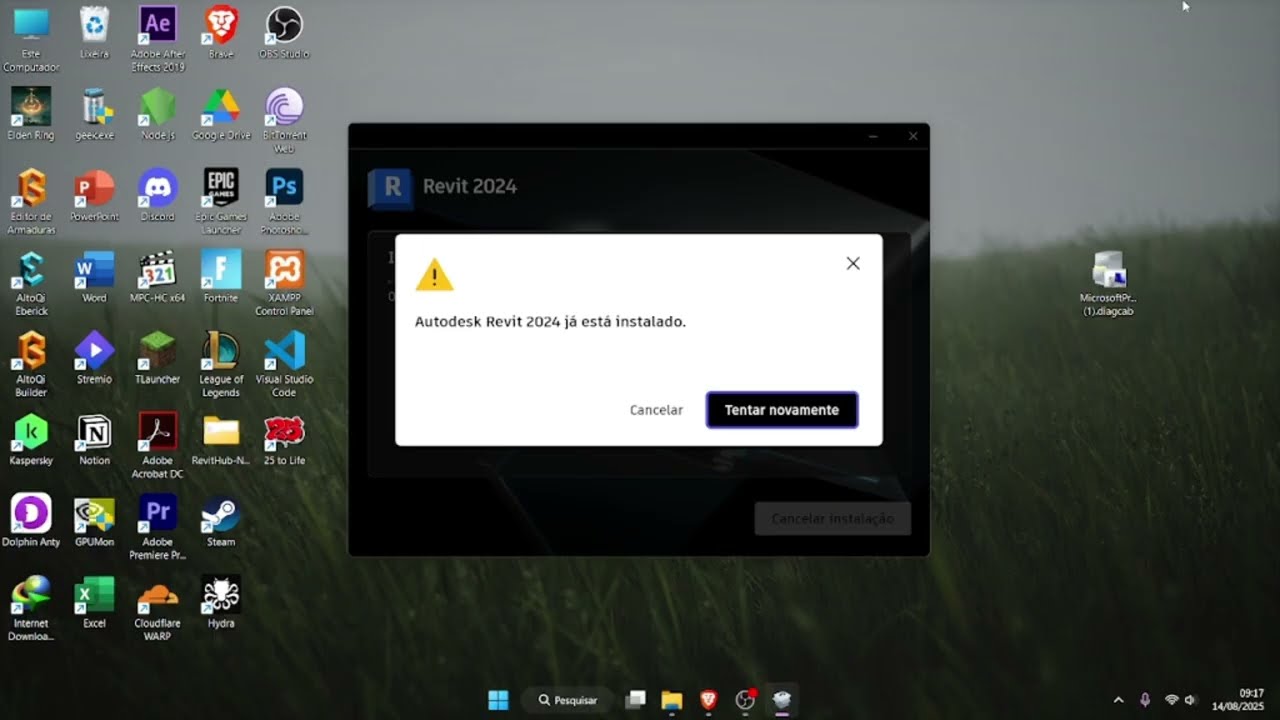Select the Hydra desktop shortcut
This screenshot has height=720, width=1280.
coord(221,603)
